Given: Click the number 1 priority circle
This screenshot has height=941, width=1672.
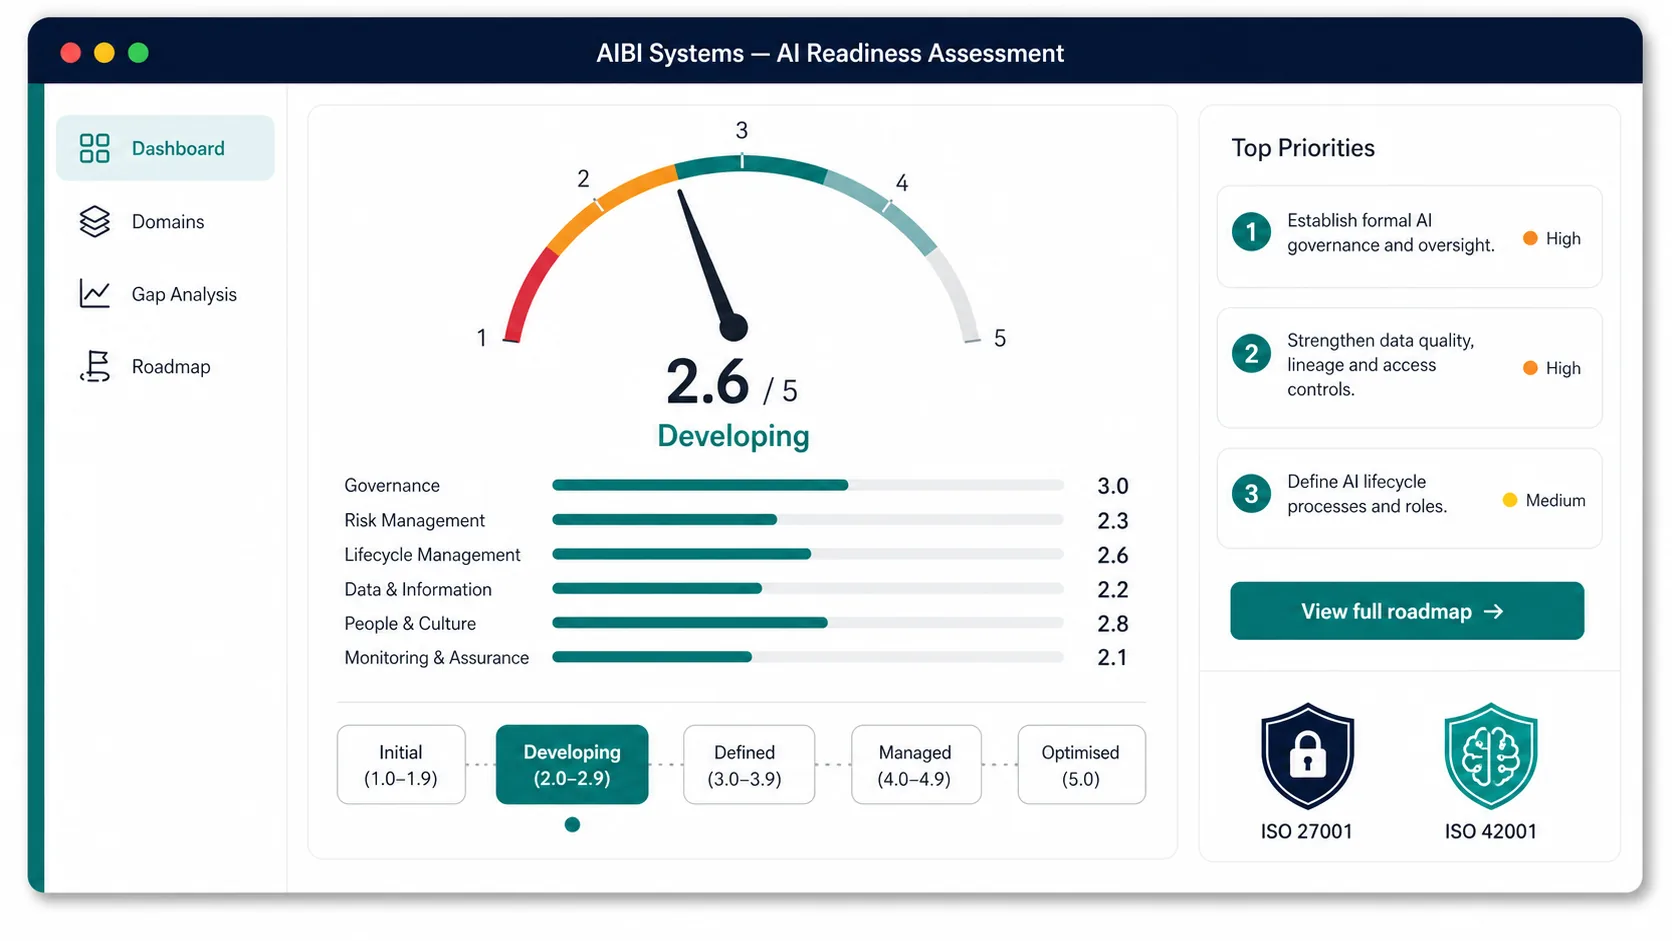Looking at the screenshot, I should click(1251, 232).
